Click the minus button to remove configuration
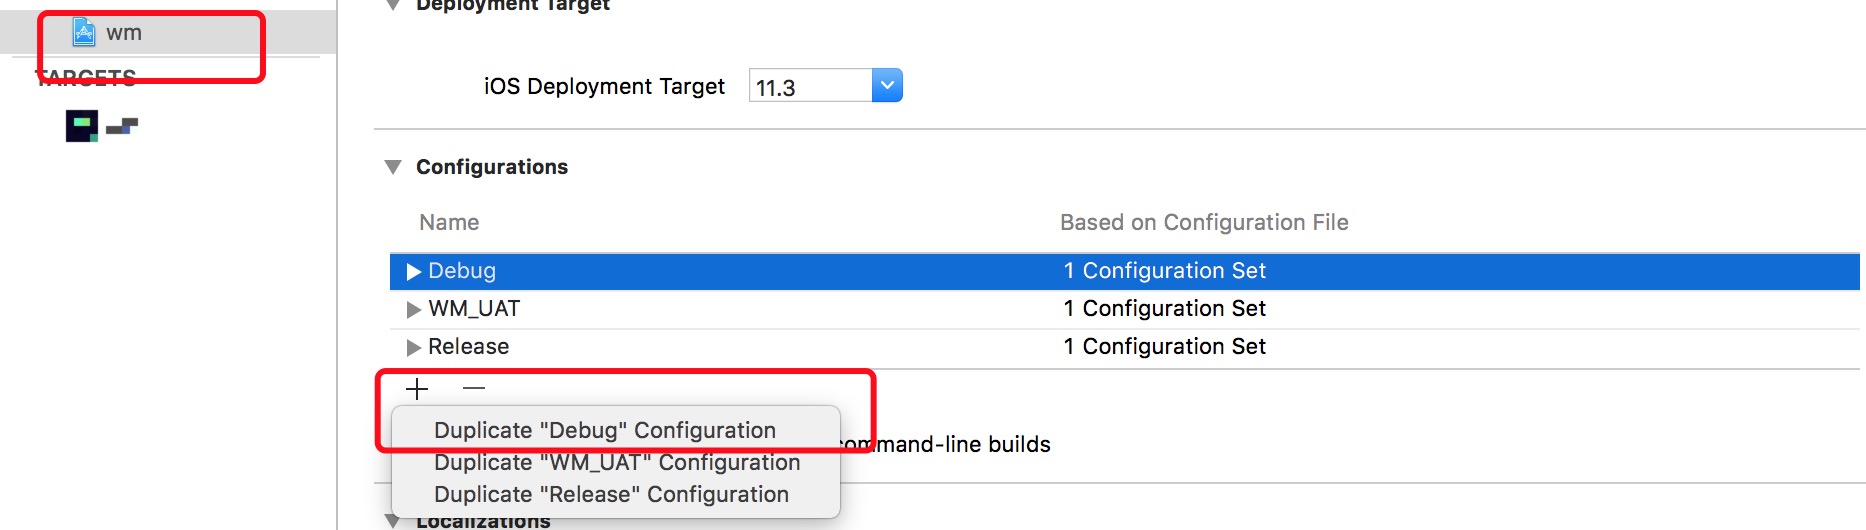The height and width of the screenshot is (530, 1866). click(474, 388)
